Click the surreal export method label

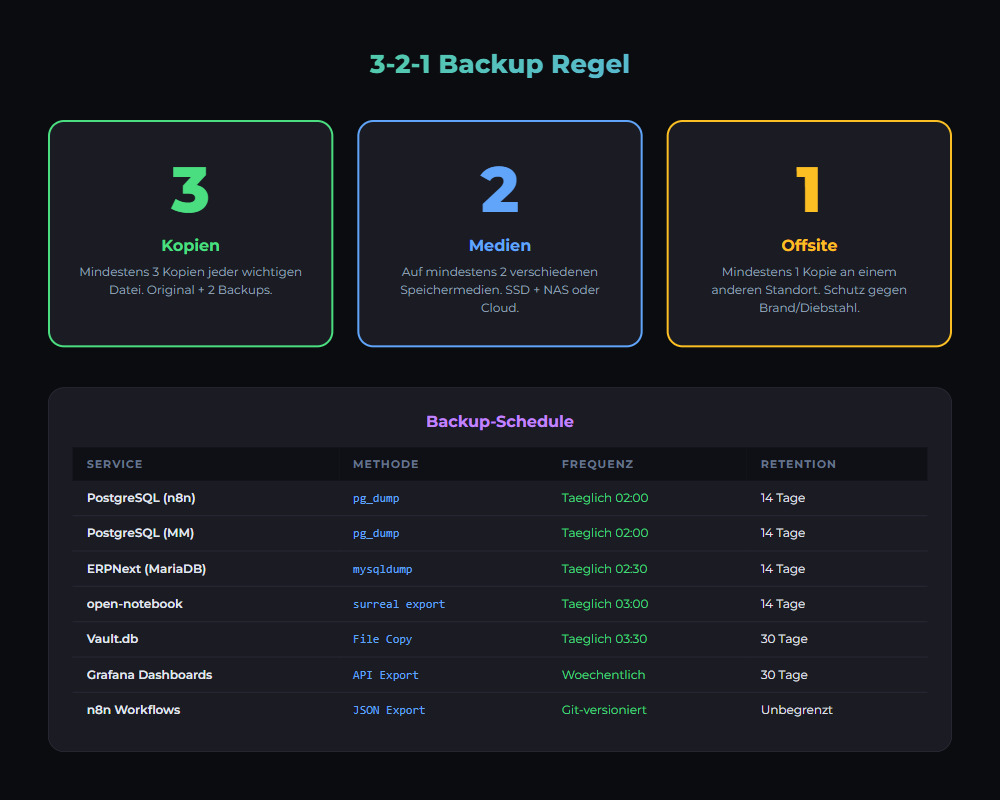(x=399, y=604)
